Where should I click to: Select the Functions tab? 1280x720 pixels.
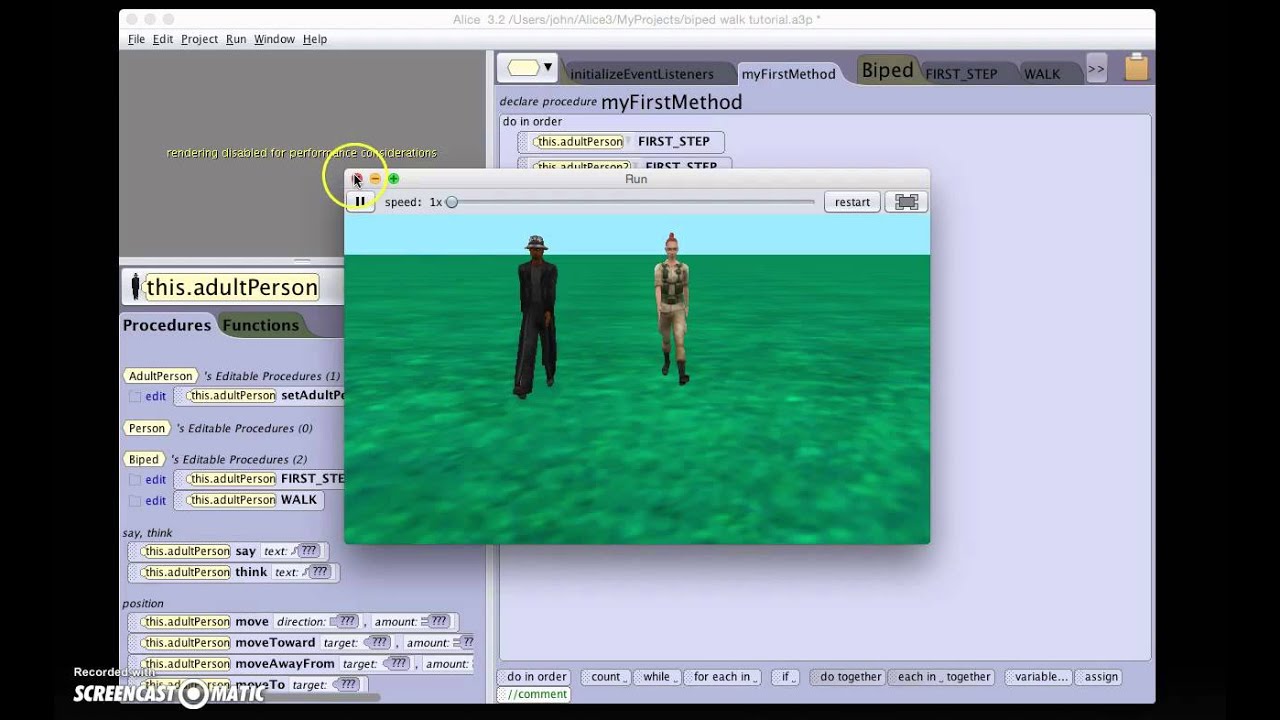(261, 325)
